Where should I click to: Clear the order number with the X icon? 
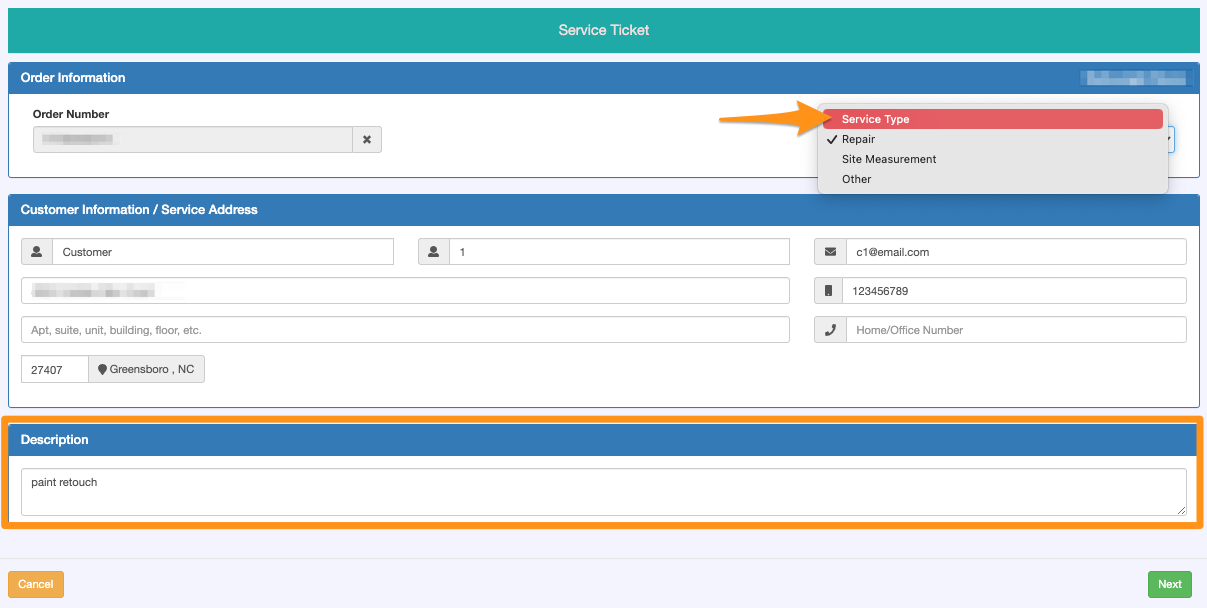367,140
